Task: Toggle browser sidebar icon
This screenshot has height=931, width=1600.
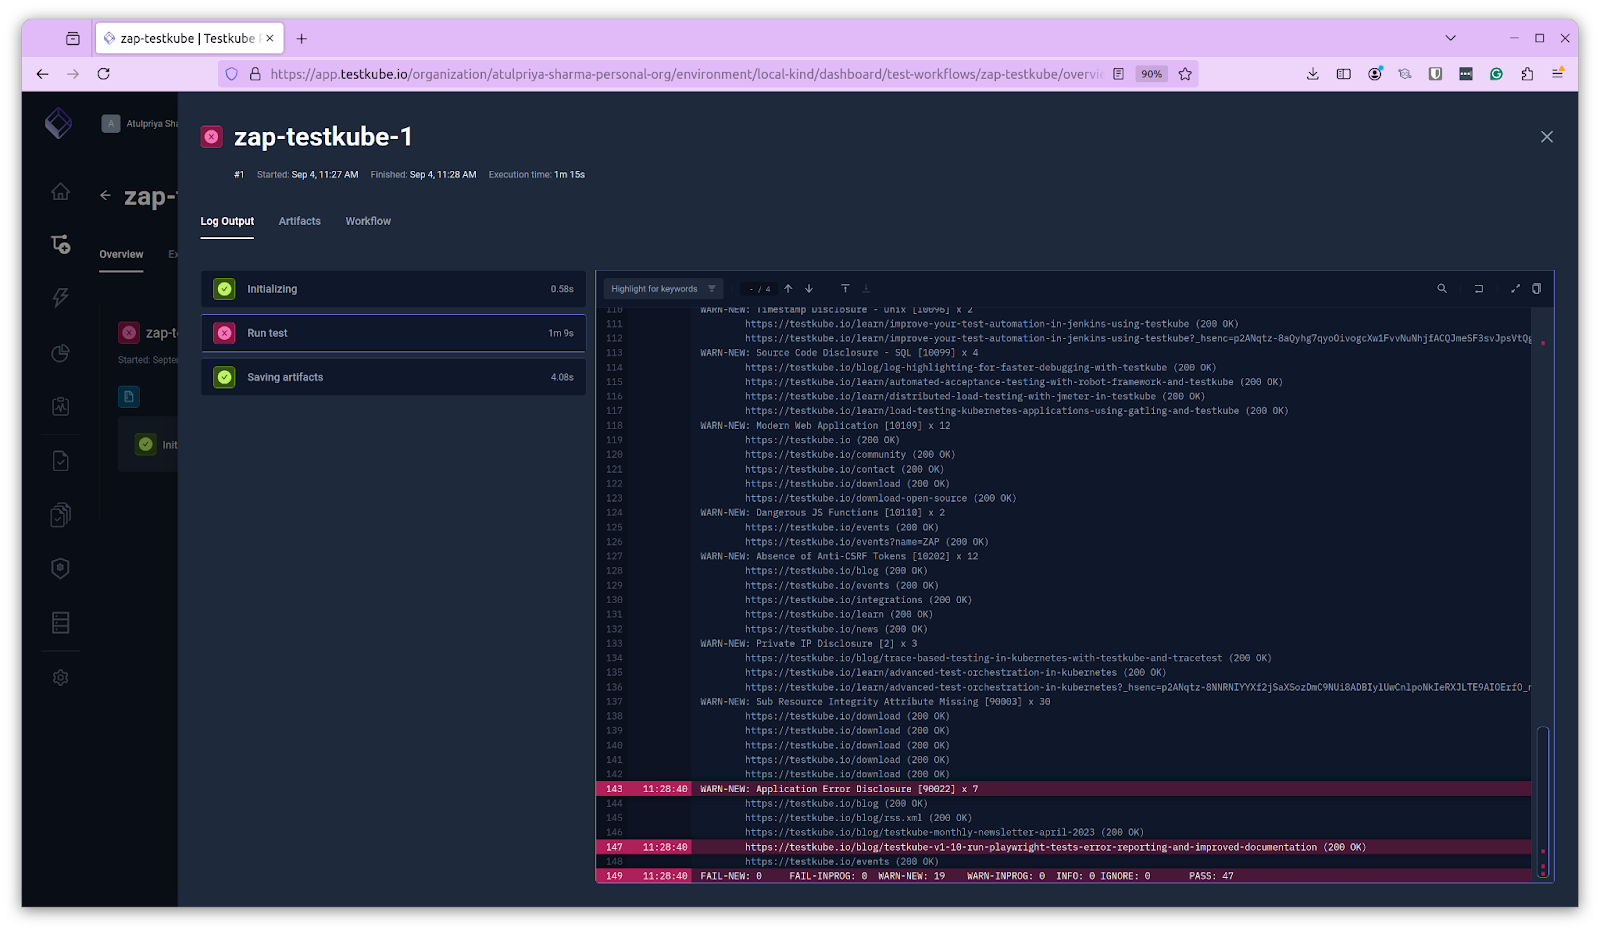Action: click(x=1344, y=74)
